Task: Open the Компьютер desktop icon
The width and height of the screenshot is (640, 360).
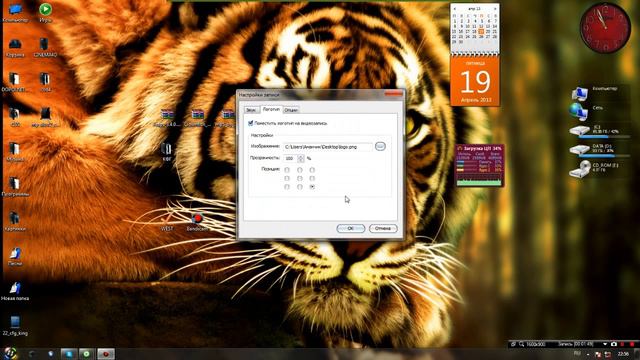Action: pyautogui.click(x=15, y=12)
